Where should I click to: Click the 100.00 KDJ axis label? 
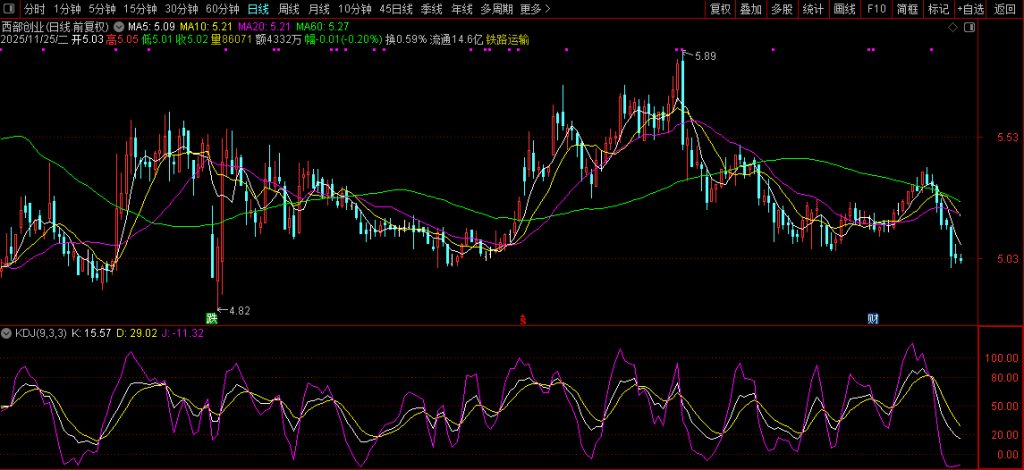(x=1003, y=358)
